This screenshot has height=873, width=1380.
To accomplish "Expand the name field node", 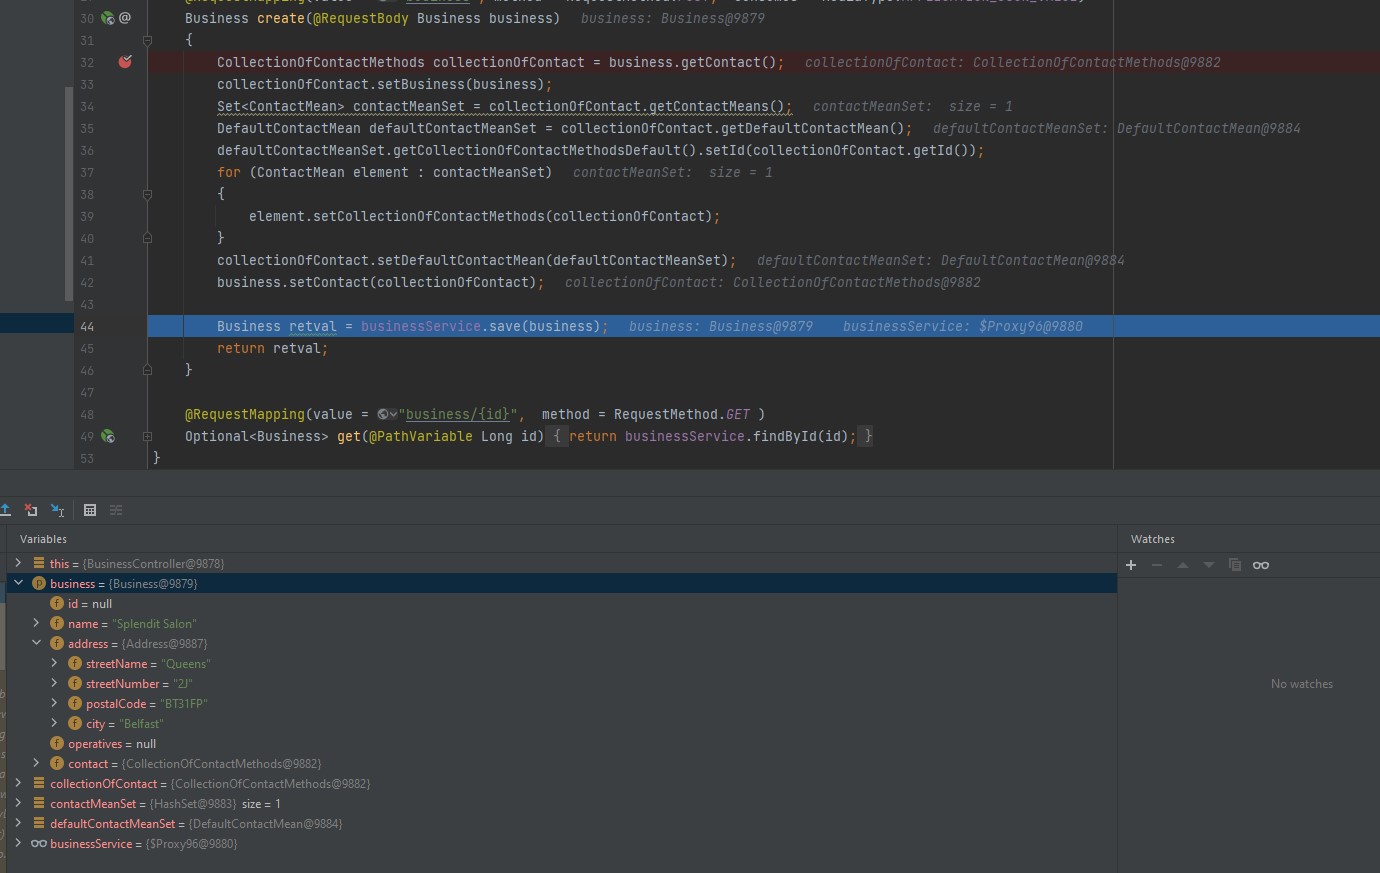I will (x=36, y=624).
